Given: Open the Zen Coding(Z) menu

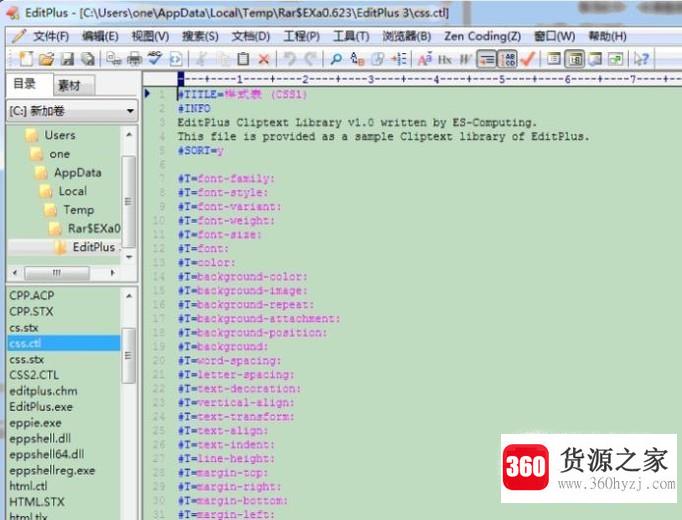Looking at the screenshot, I should click(482, 36).
